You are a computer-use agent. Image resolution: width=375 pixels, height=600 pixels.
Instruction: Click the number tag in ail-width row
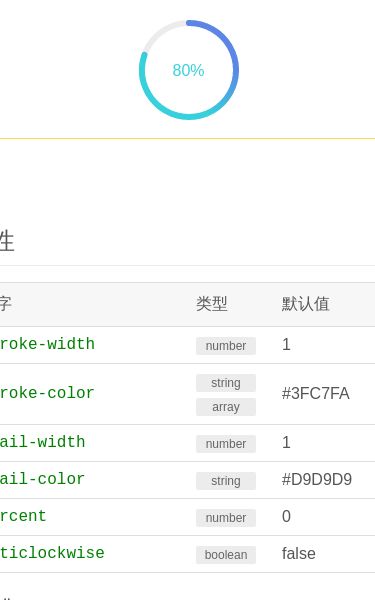(226, 444)
